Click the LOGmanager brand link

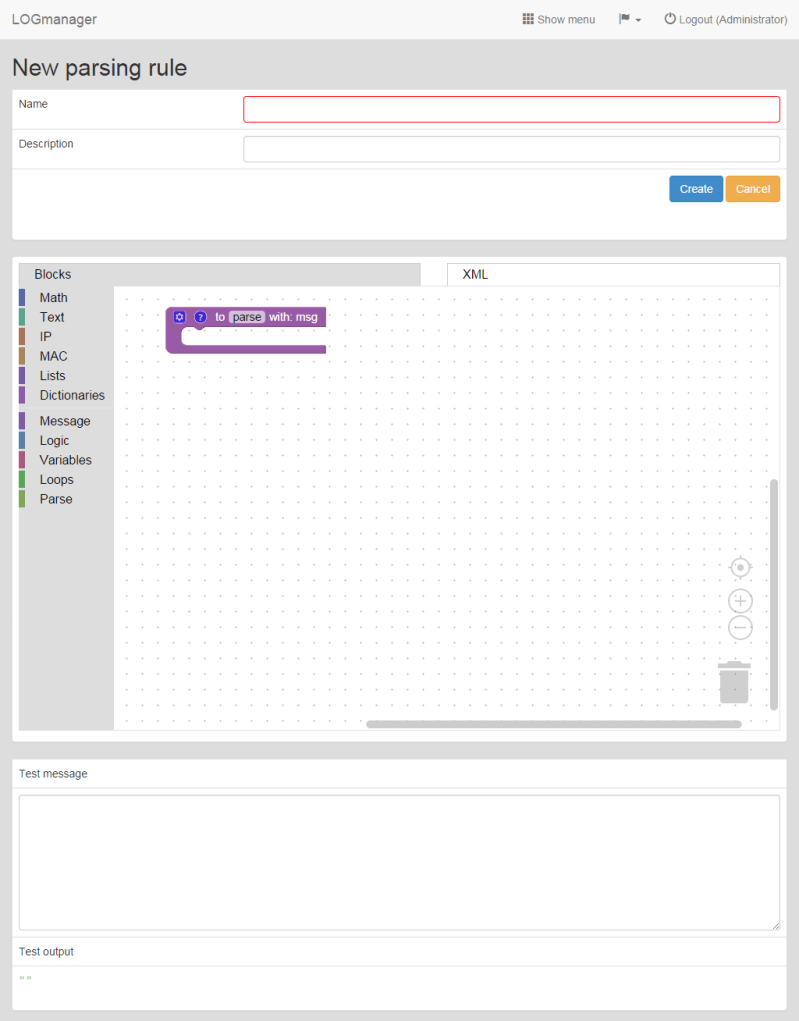[54, 20]
